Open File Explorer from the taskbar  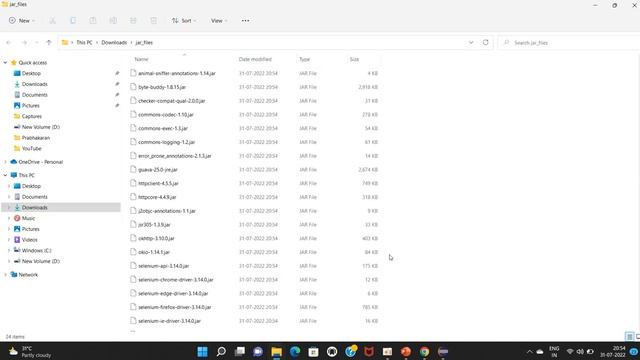[277, 351]
